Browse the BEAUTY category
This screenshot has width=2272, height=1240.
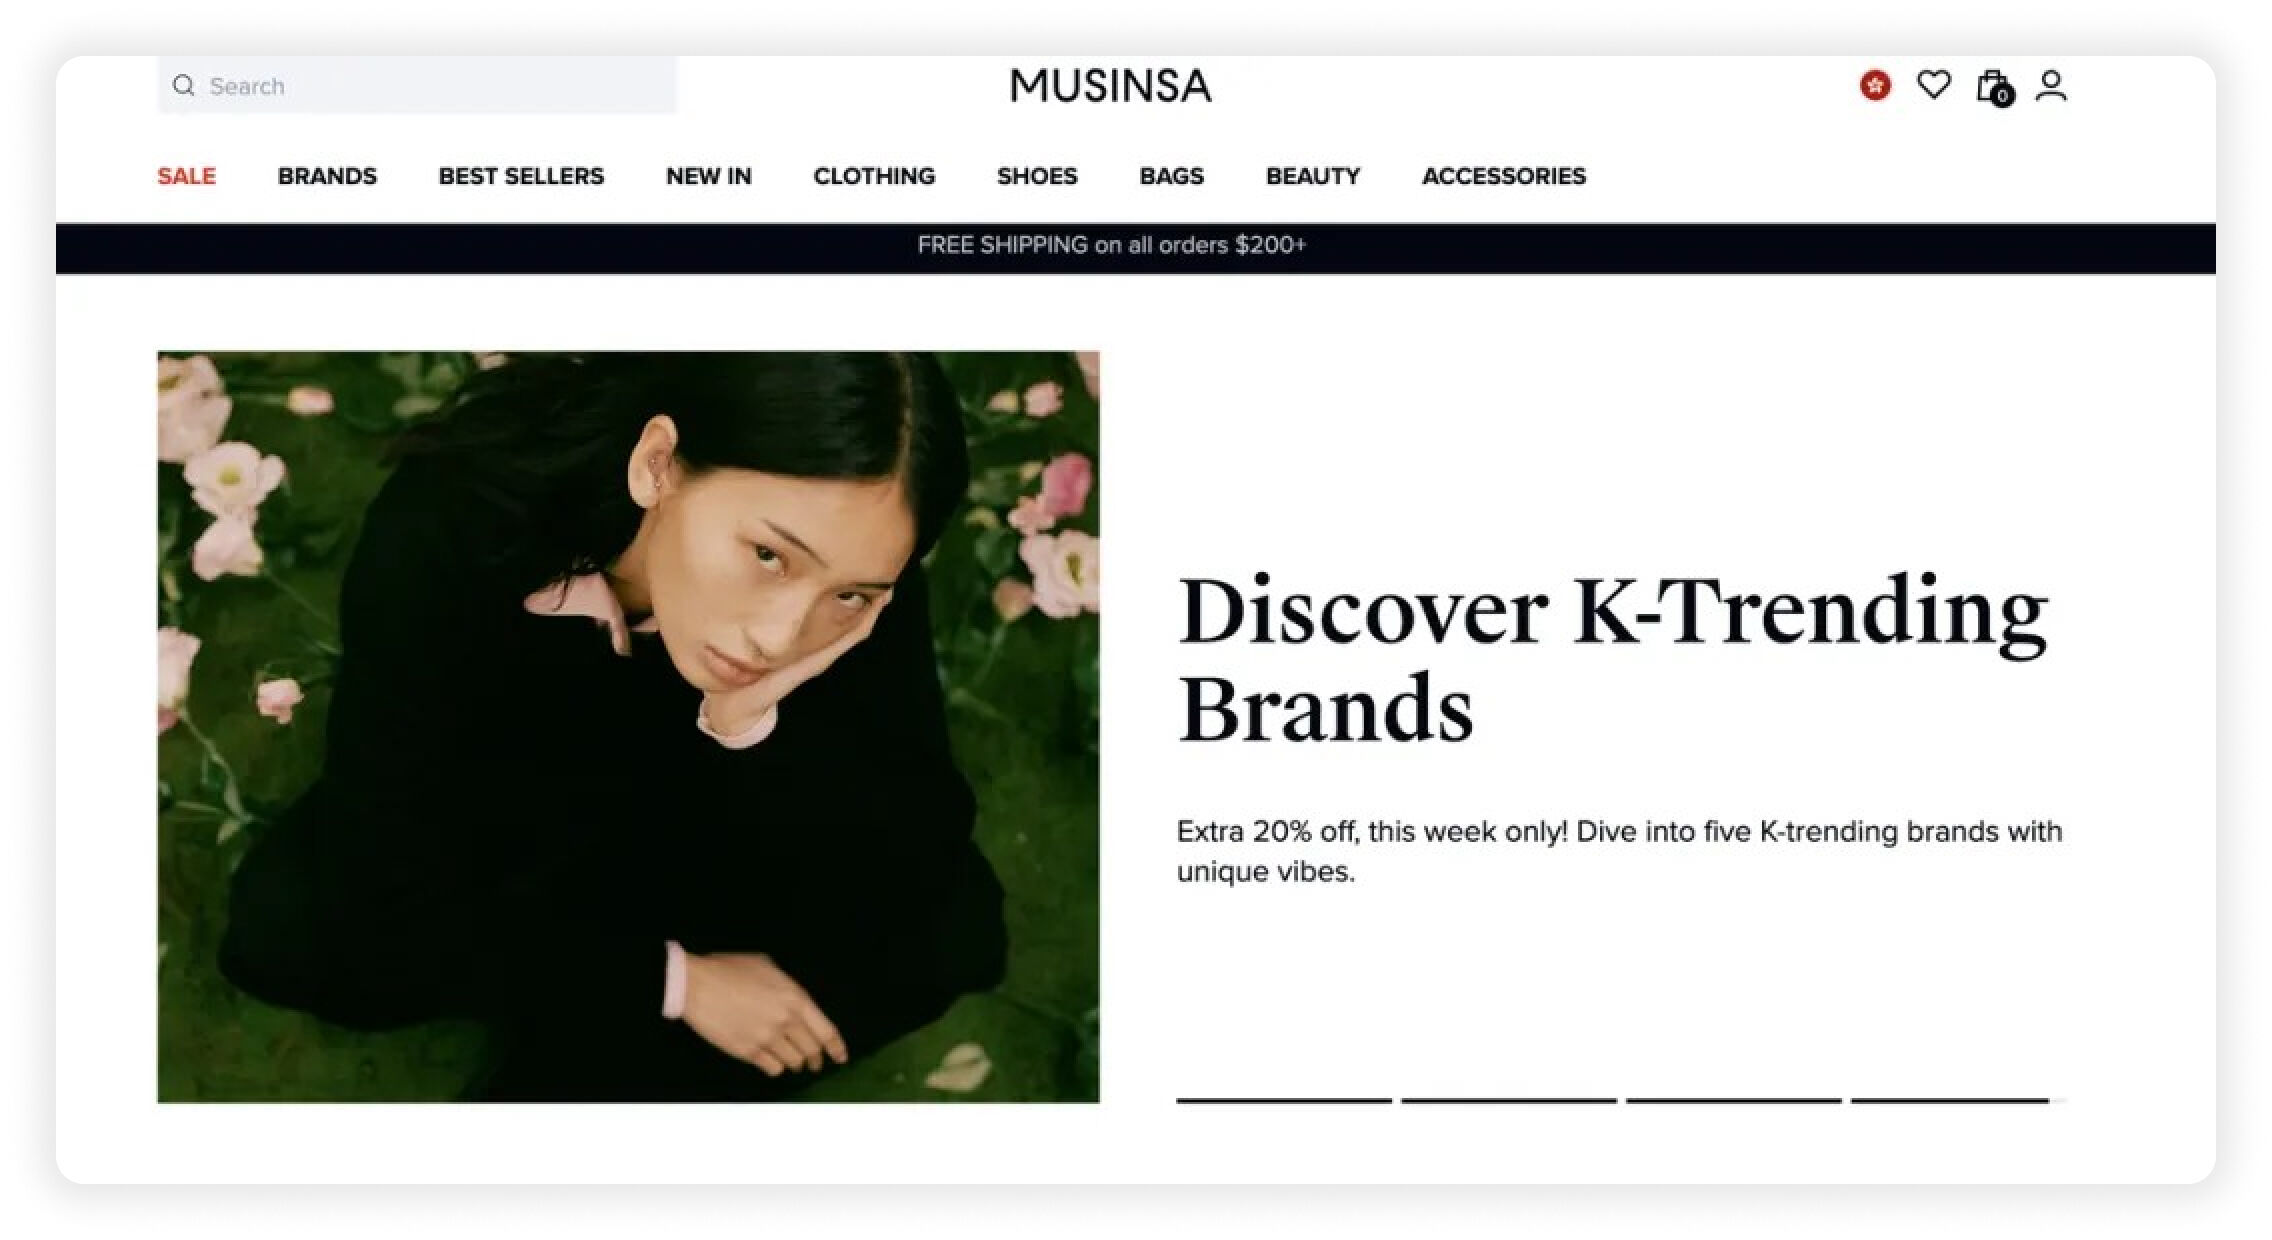(x=1313, y=176)
